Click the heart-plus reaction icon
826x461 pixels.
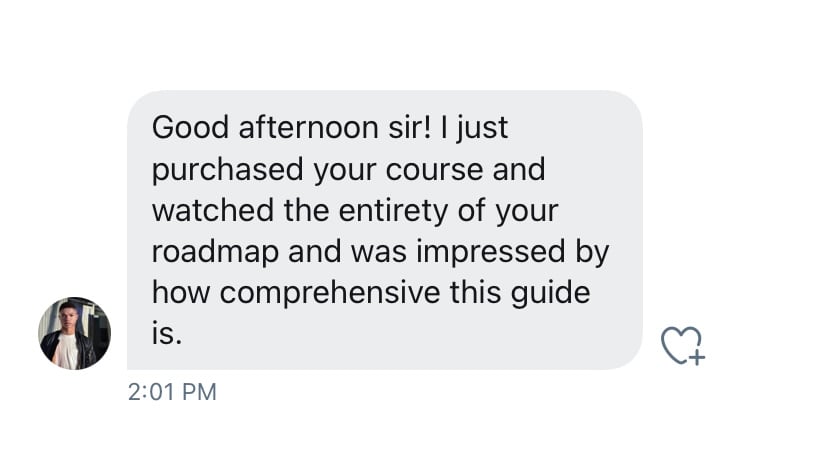coord(684,345)
